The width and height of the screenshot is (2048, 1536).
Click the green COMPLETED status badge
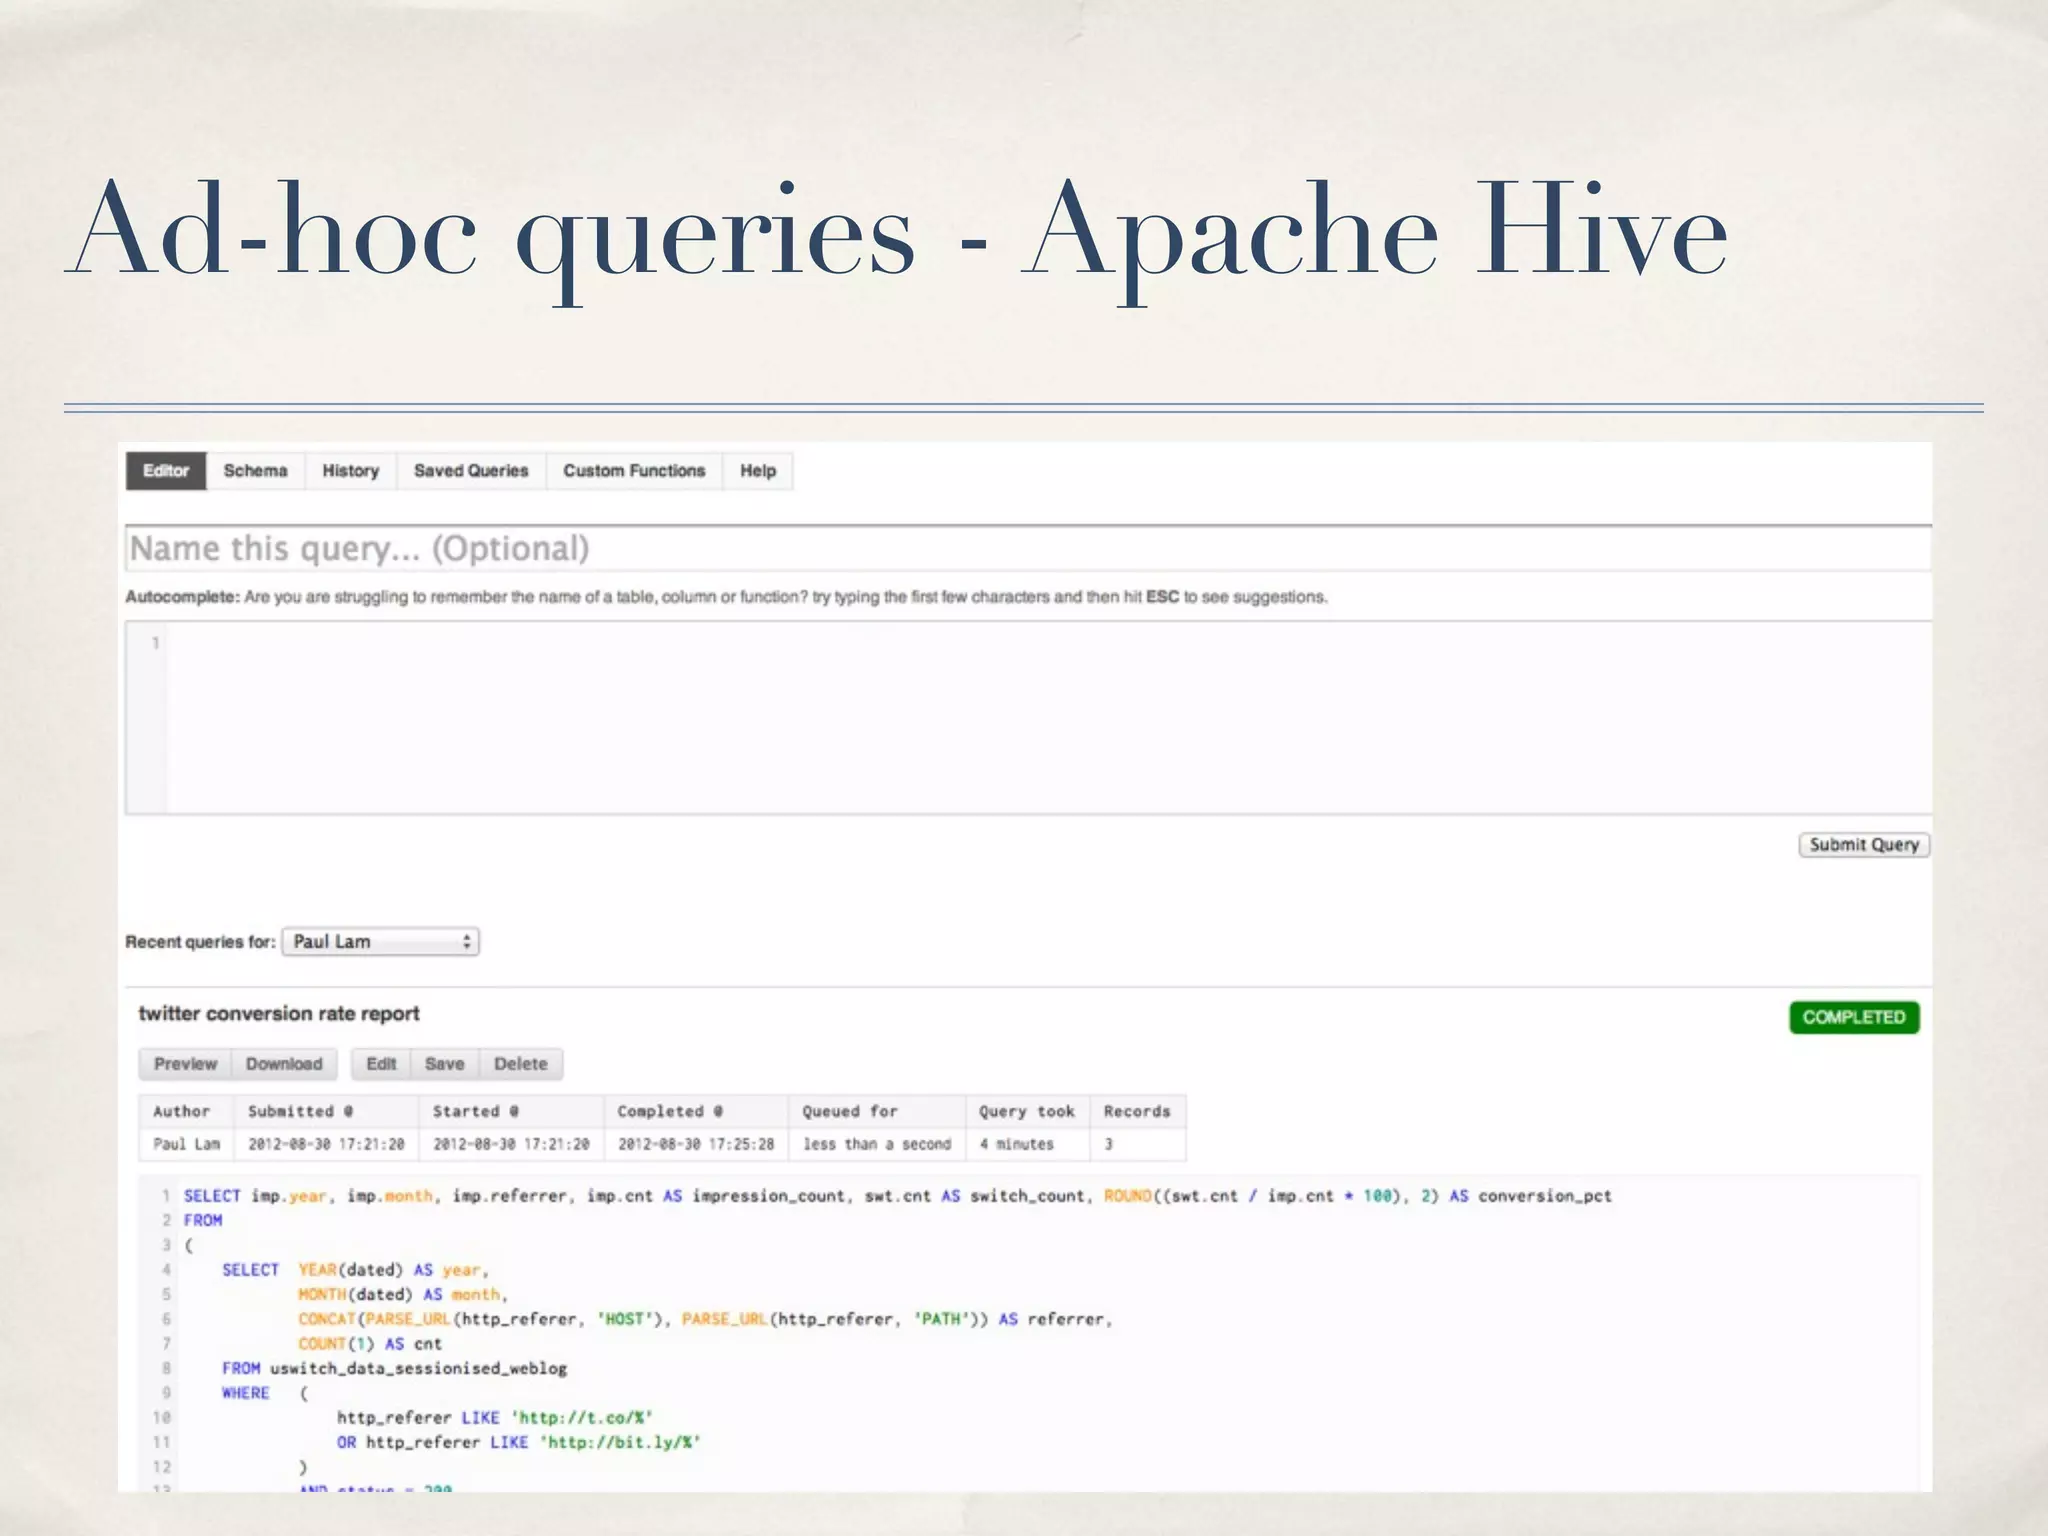point(1854,1017)
